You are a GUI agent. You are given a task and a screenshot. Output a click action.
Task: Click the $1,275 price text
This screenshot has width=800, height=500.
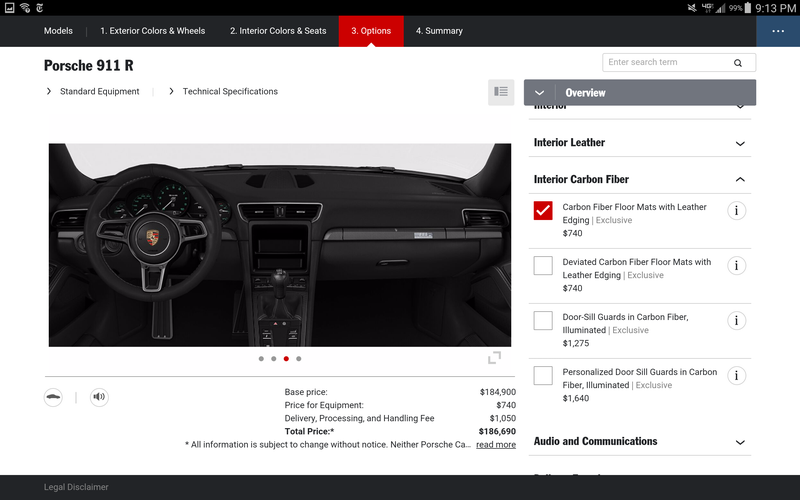point(576,343)
